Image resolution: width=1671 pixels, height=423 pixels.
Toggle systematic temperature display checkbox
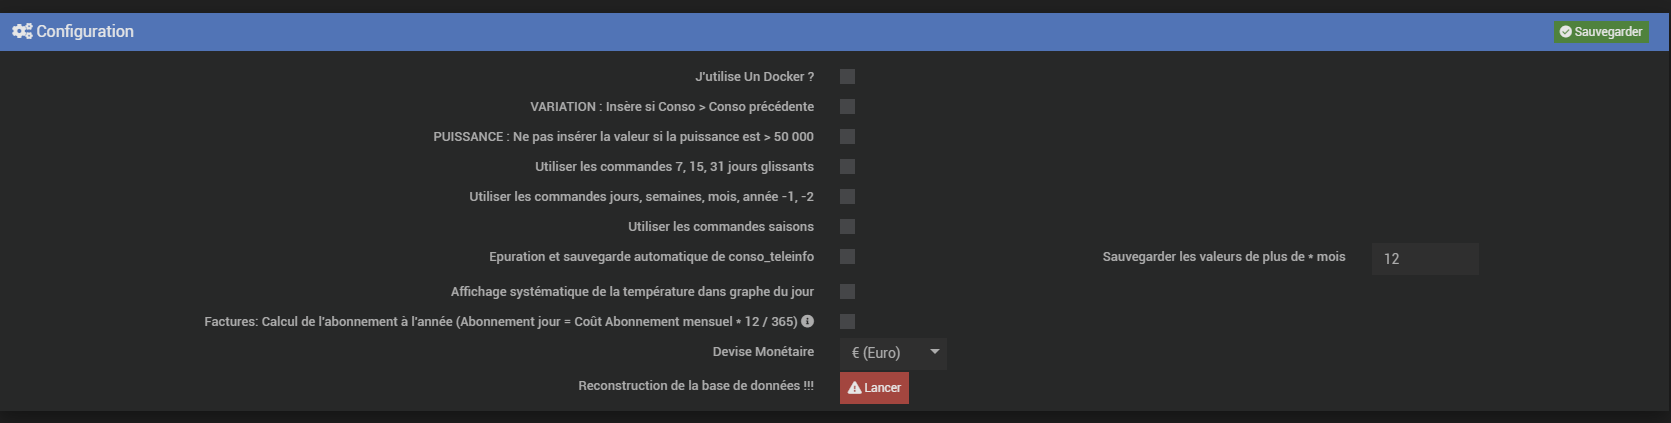[x=847, y=292]
